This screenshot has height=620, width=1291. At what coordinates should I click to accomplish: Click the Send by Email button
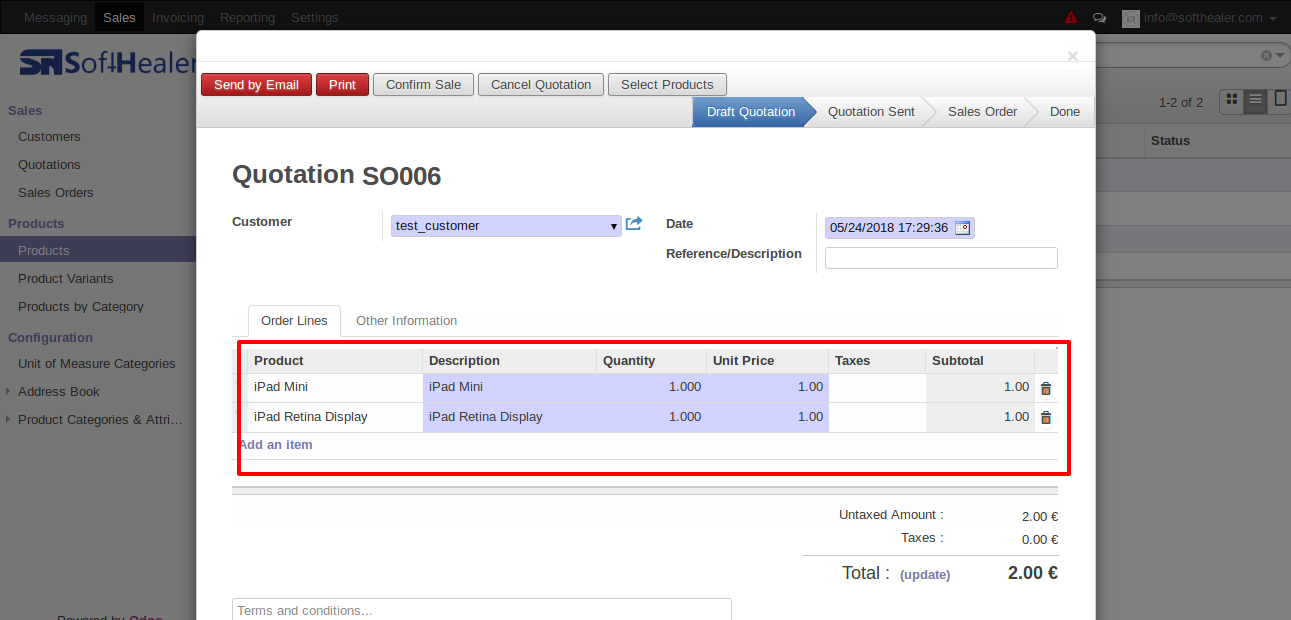point(256,85)
